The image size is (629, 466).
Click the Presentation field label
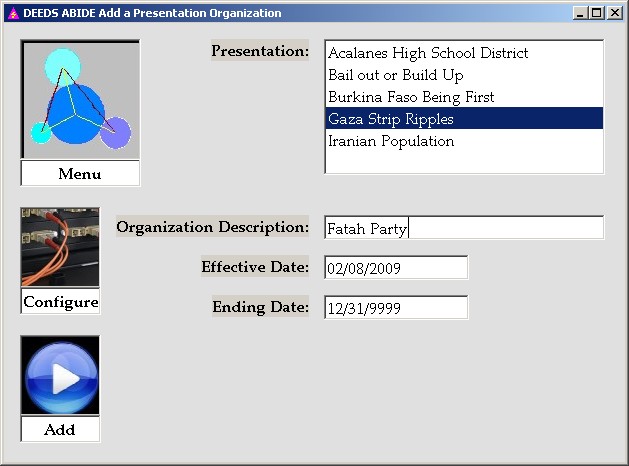[260, 51]
